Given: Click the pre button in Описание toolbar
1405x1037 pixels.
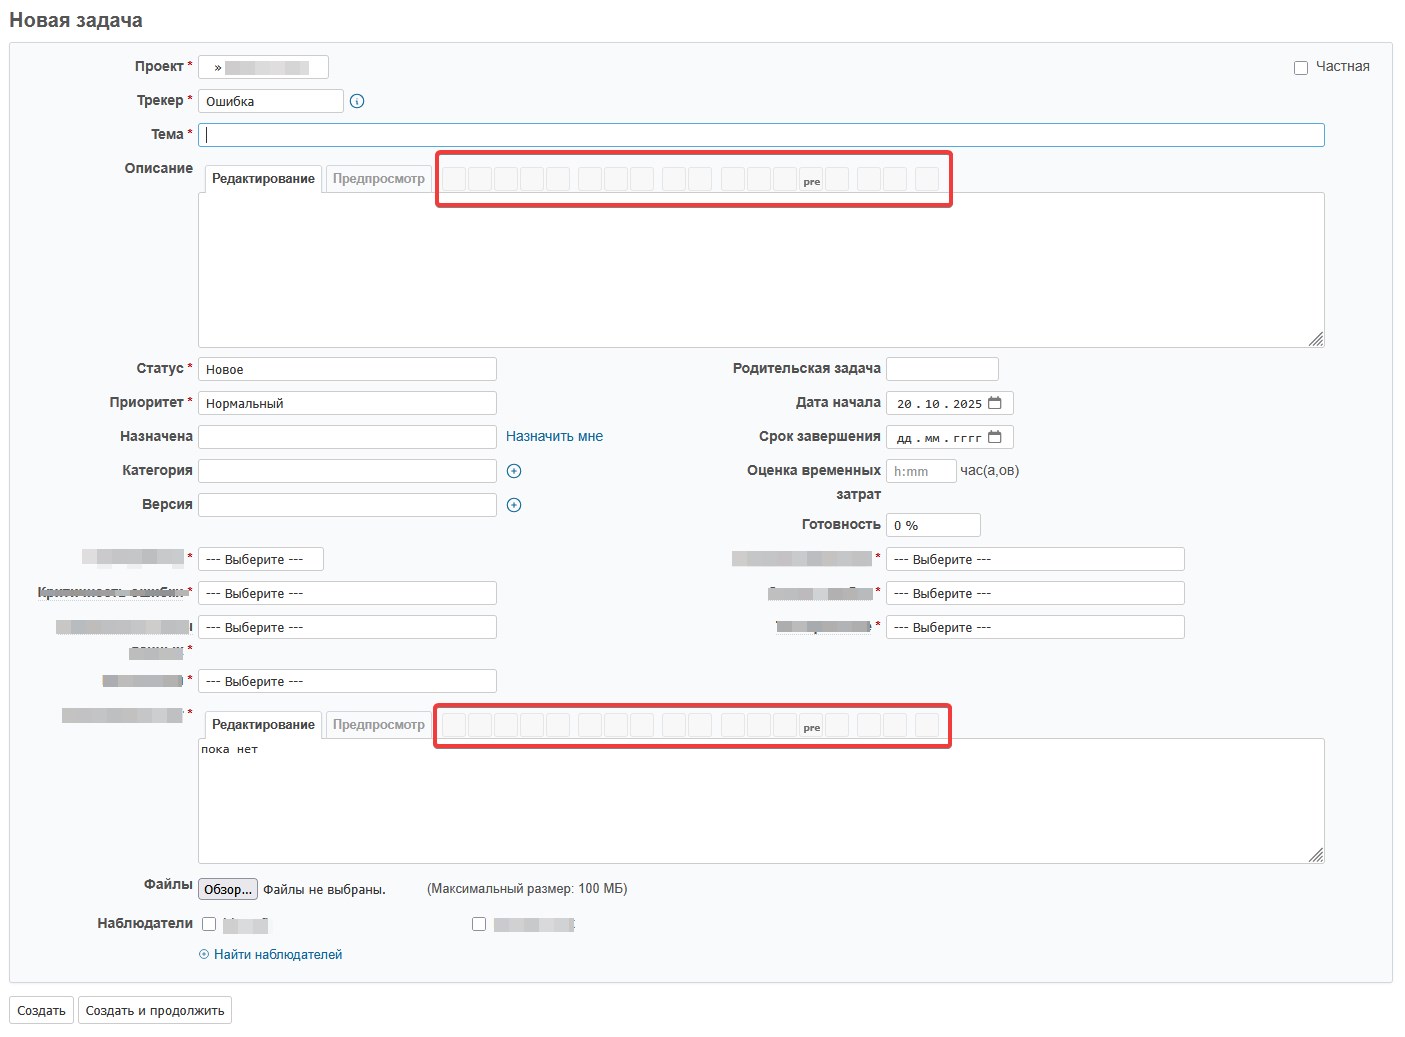Looking at the screenshot, I should point(811,180).
